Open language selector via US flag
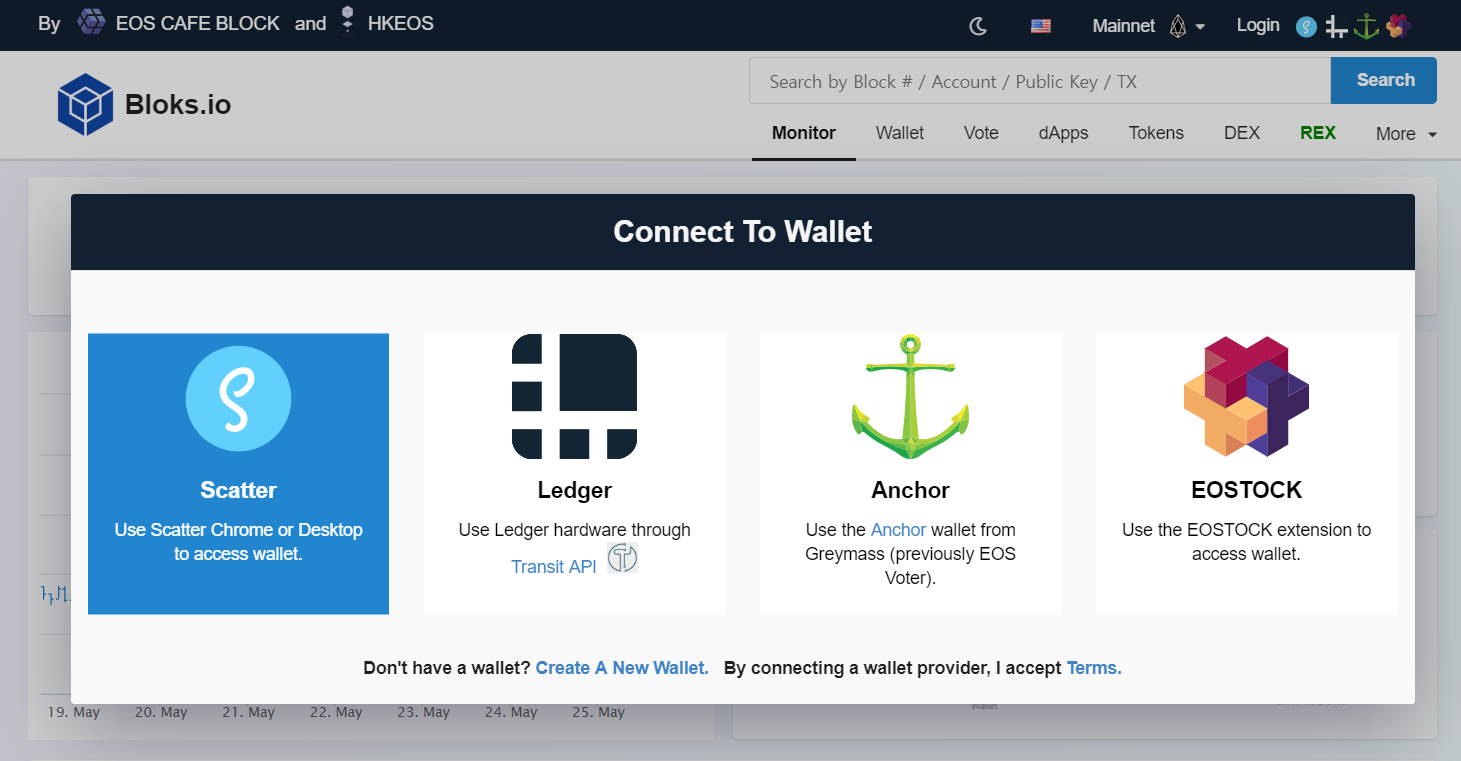The height and width of the screenshot is (761, 1461). click(1041, 26)
